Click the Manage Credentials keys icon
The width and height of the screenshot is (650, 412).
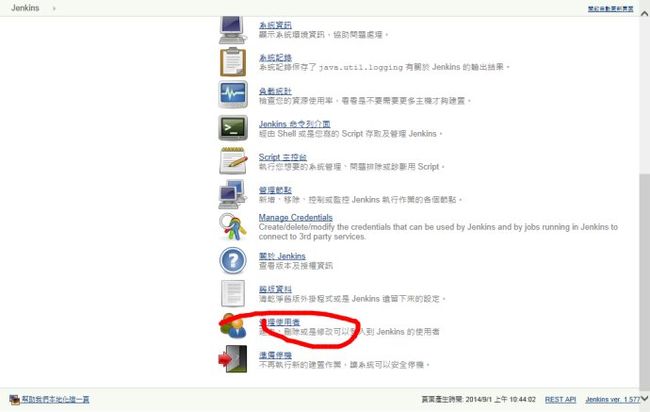233,226
